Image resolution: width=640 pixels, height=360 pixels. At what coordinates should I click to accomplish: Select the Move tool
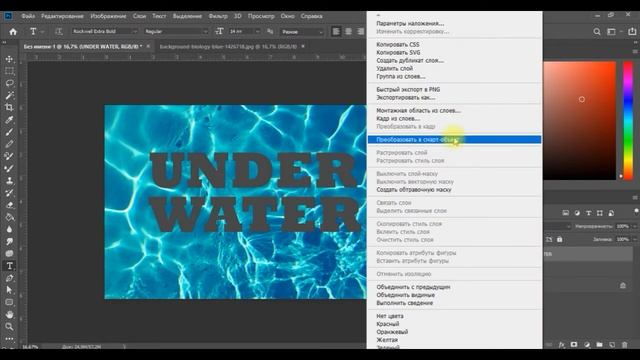[x=9, y=59]
